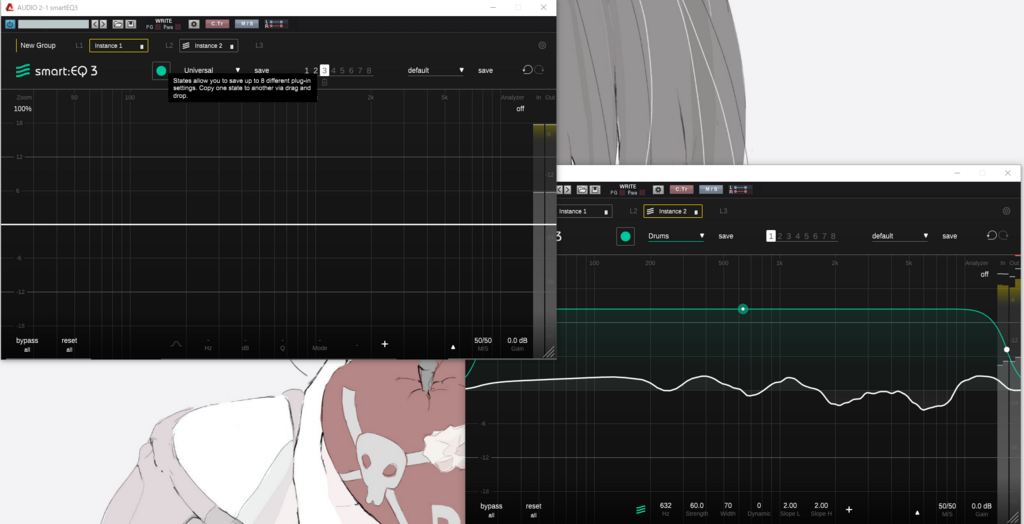This screenshot has width=1024, height=524.
Task: Toggle the M/S button in the back window toolbar
Action: [x=711, y=189]
